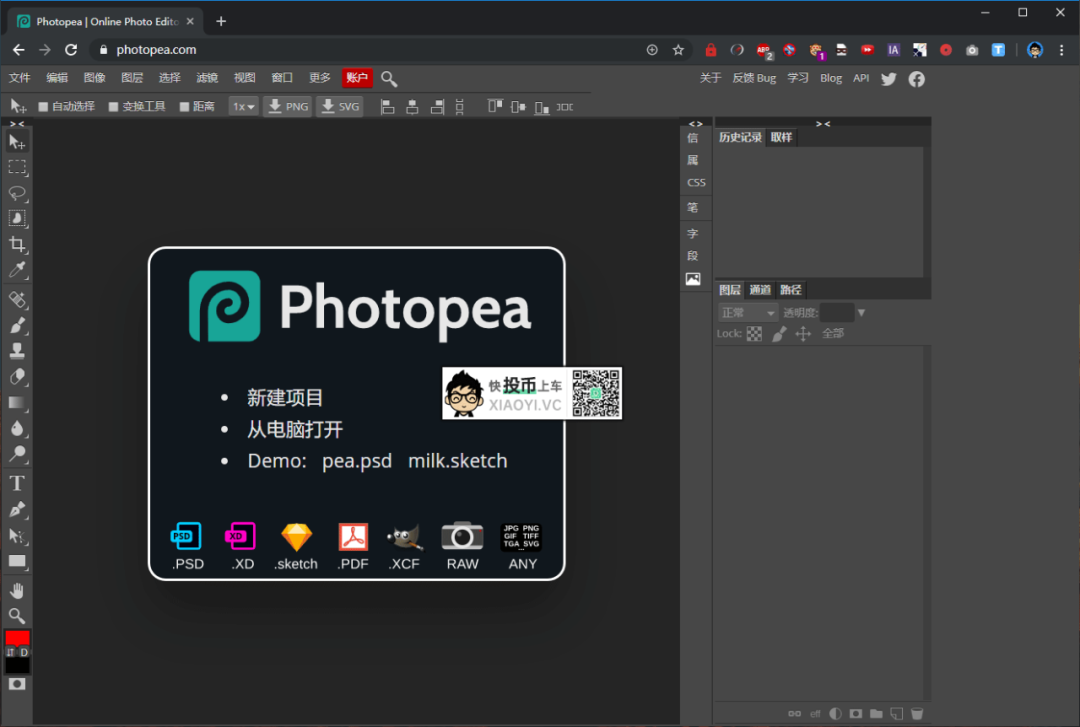The width and height of the screenshot is (1080, 727).
Task: Select the Type tool
Action: pyautogui.click(x=17, y=482)
